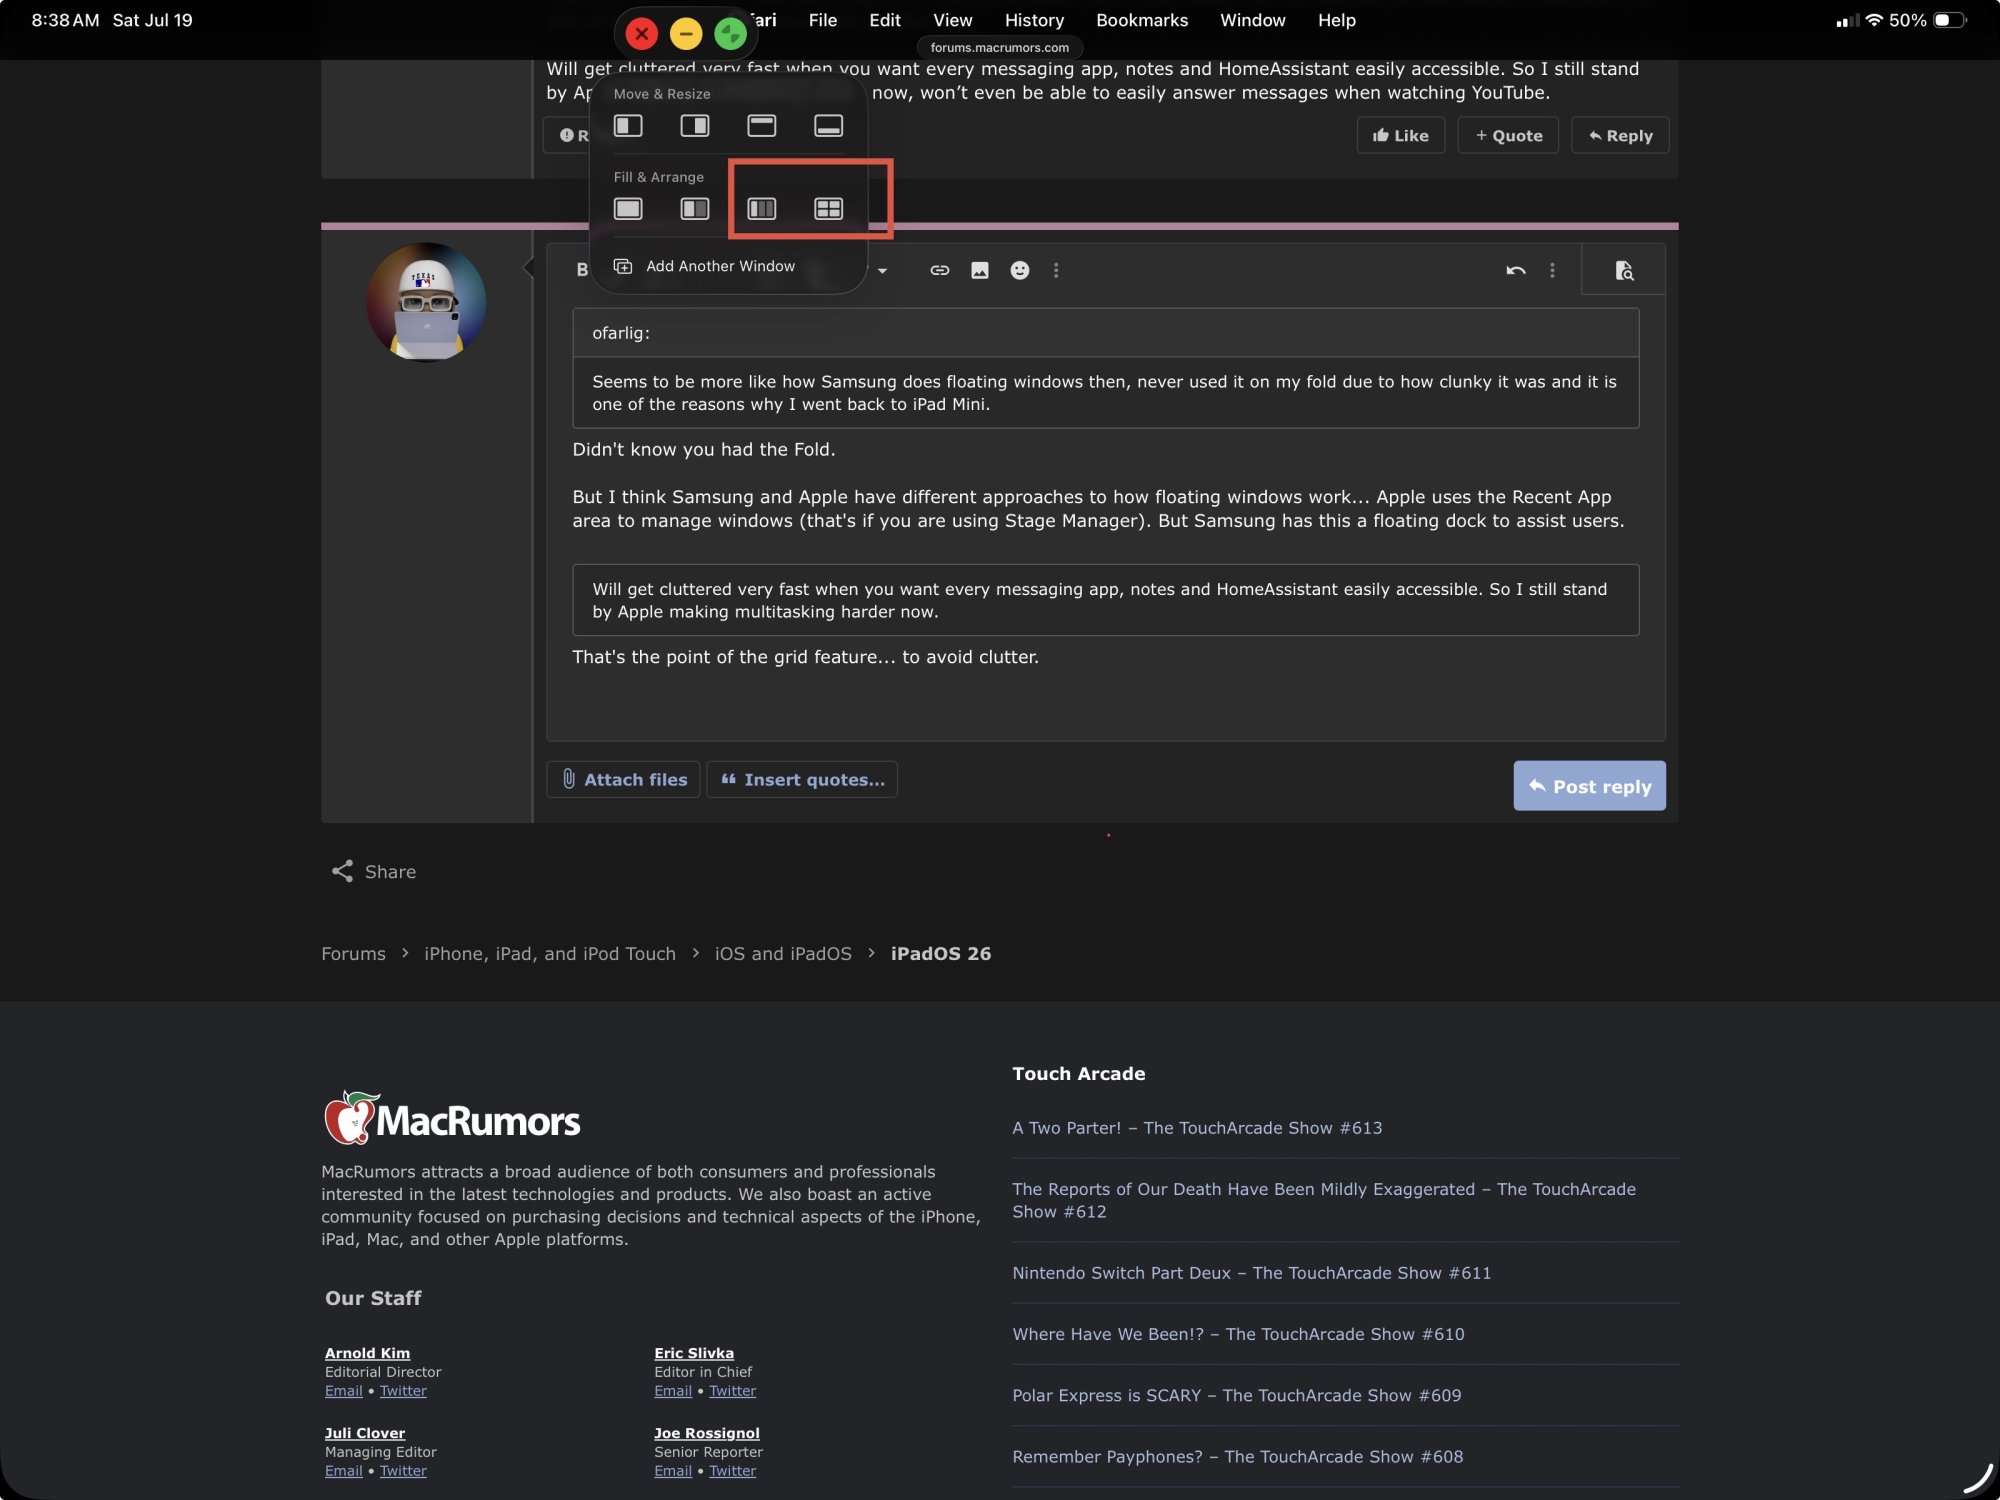Open user avatar profile picture
The height and width of the screenshot is (1500, 2000).
426,302
